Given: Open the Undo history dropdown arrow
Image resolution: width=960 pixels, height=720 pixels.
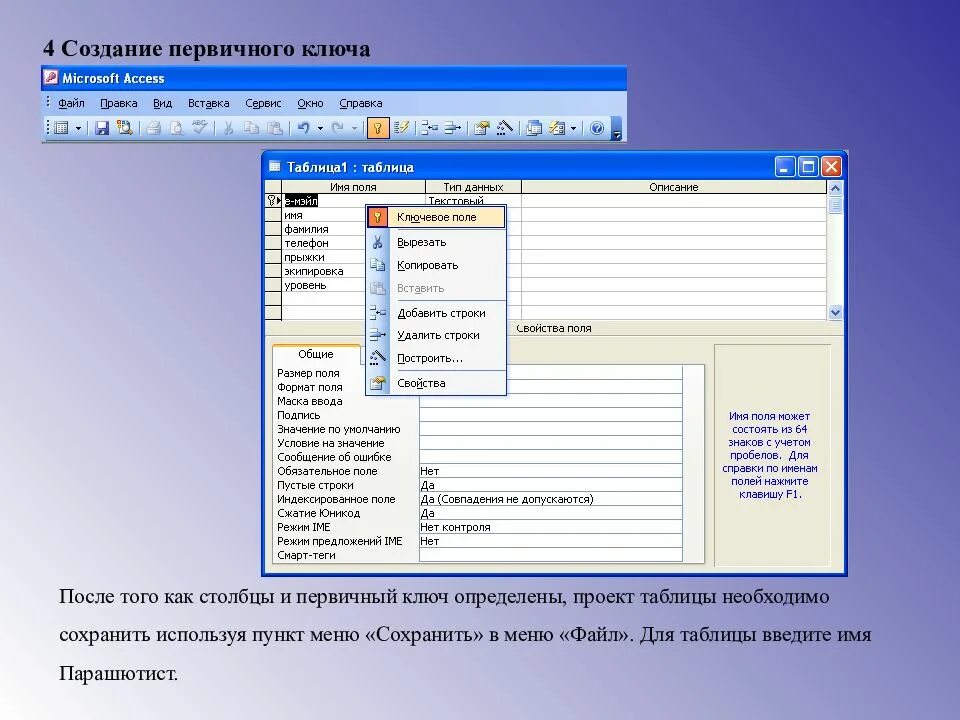Looking at the screenshot, I should pyautogui.click(x=320, y=129).
